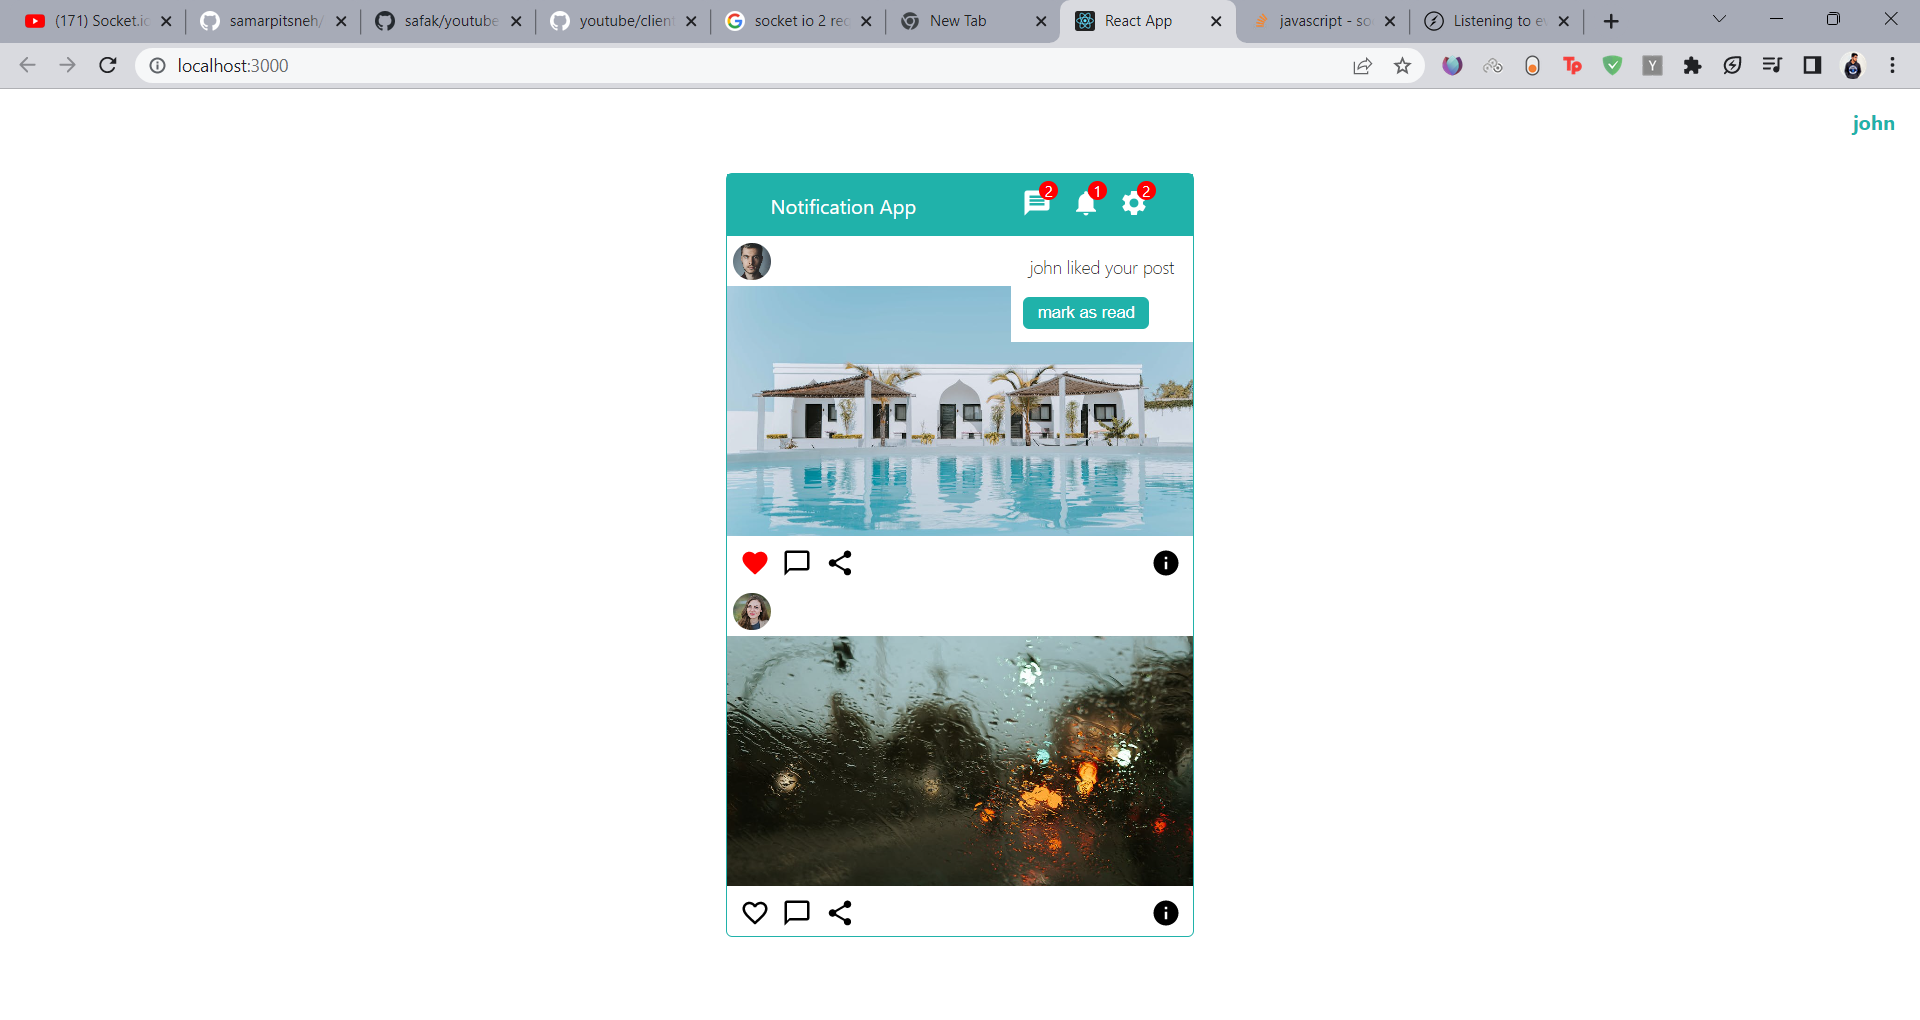Share the pool house post
The image size is (1920, 1020).
pyautogui.click(x=840, y=563)
